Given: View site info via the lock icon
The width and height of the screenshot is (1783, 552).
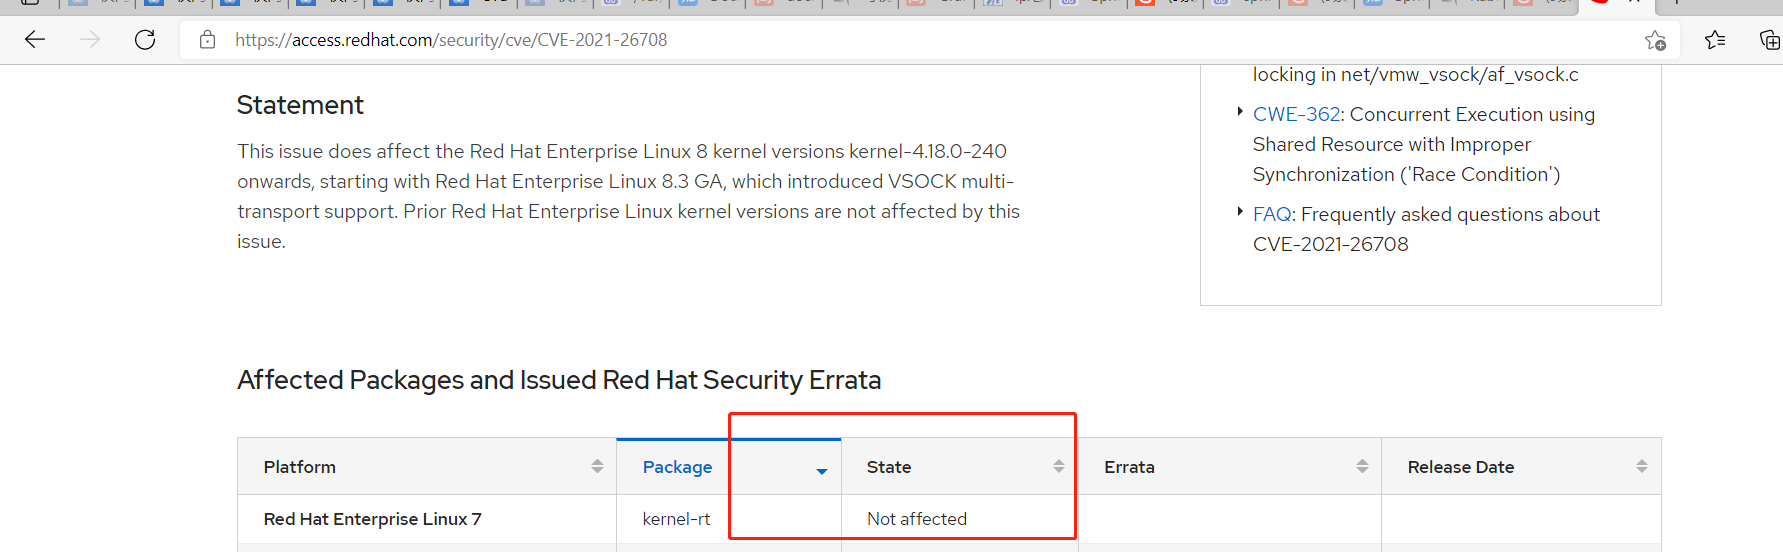Looking at the screenshot, I should click(x=207, y=40).
